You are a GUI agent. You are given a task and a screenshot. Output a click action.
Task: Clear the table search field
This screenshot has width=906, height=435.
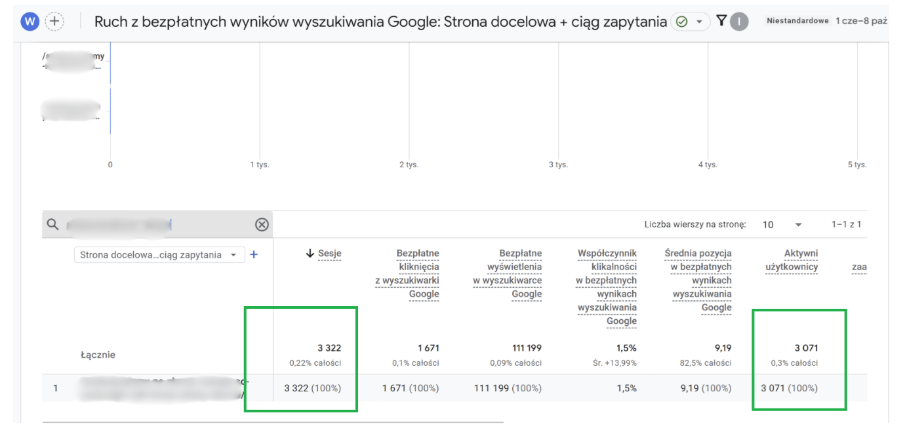[262, 225]
